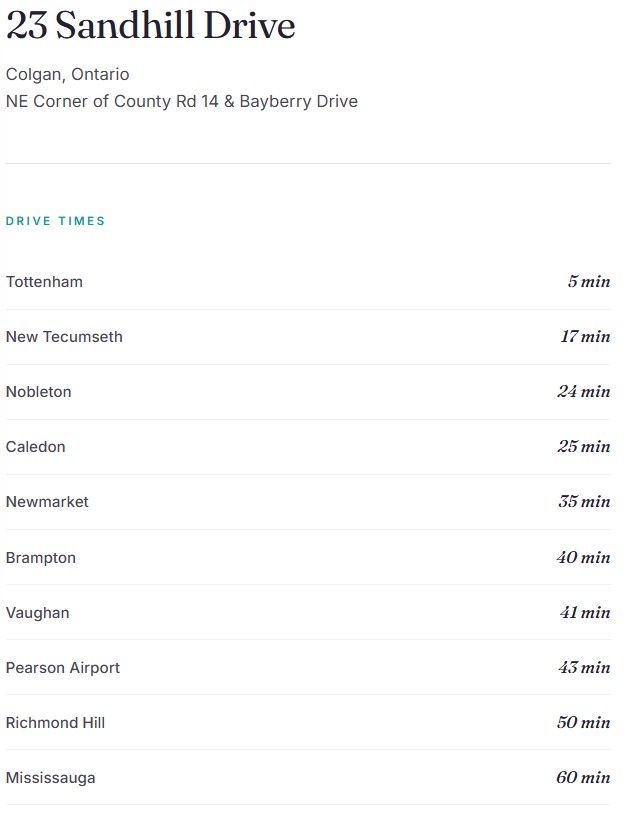Click the 23 Sandhill Drive heading

[x=150, y=25]
